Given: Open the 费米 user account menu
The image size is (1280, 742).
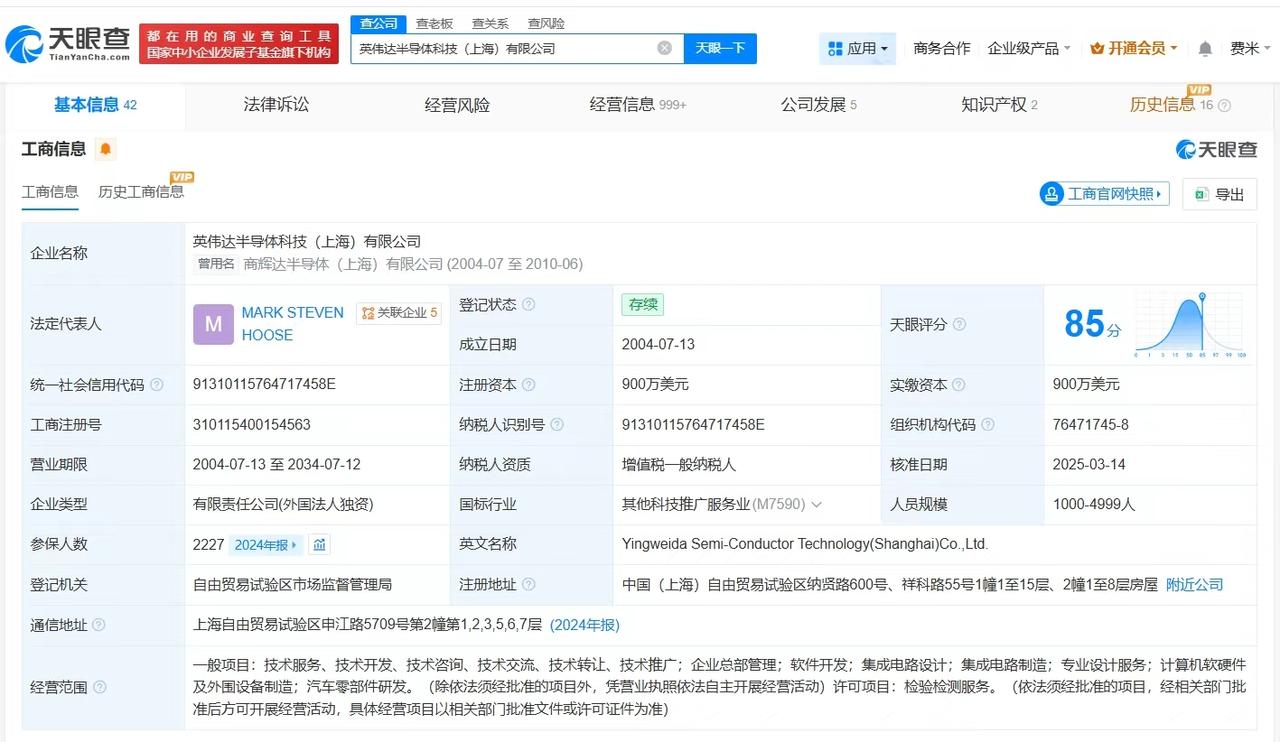Looking at the screenshot, I should tap(1250, 48).
